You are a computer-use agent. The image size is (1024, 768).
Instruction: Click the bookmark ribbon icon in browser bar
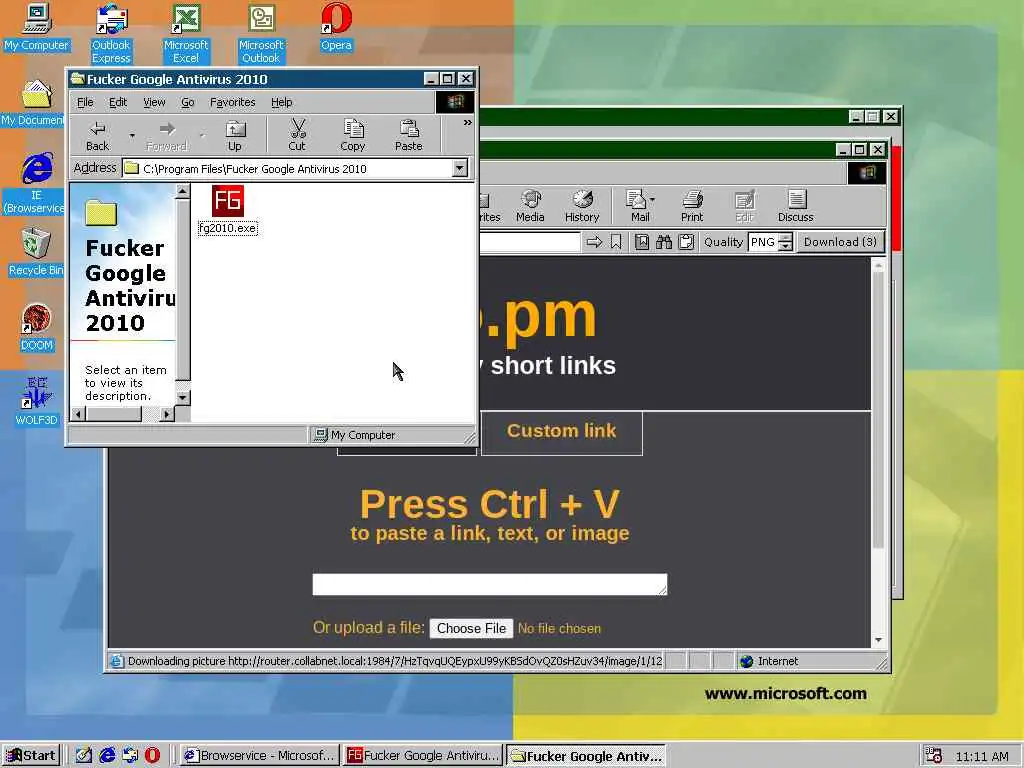tap(616, 242)
